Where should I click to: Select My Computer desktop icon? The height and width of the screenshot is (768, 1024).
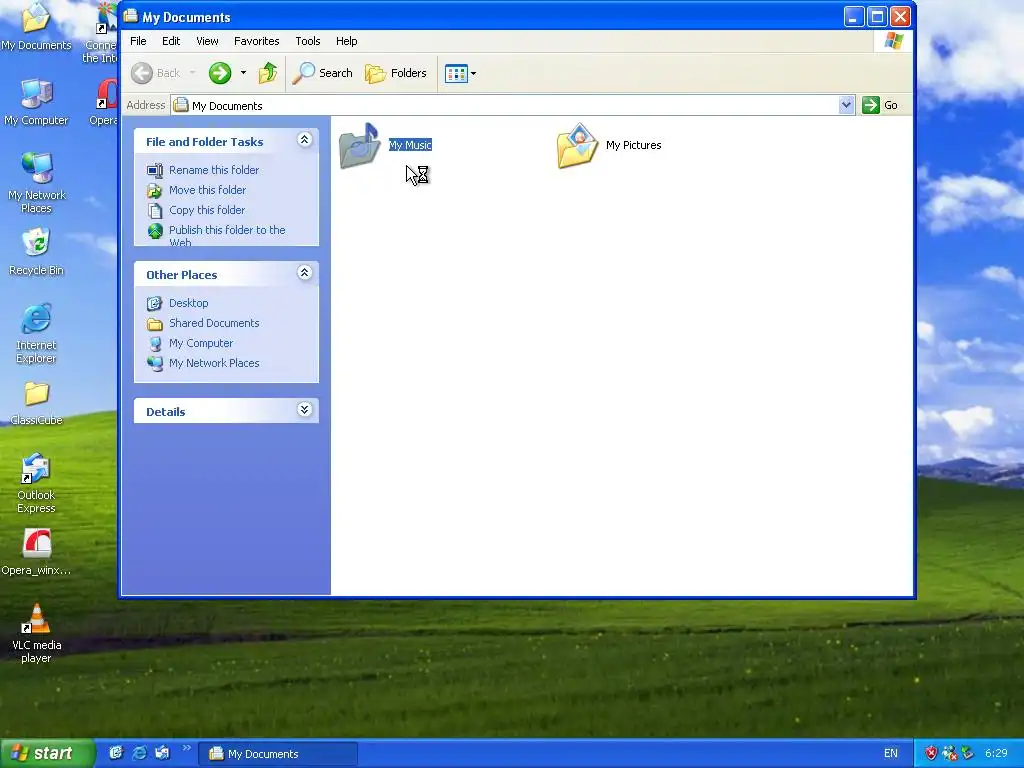point(36,103)
